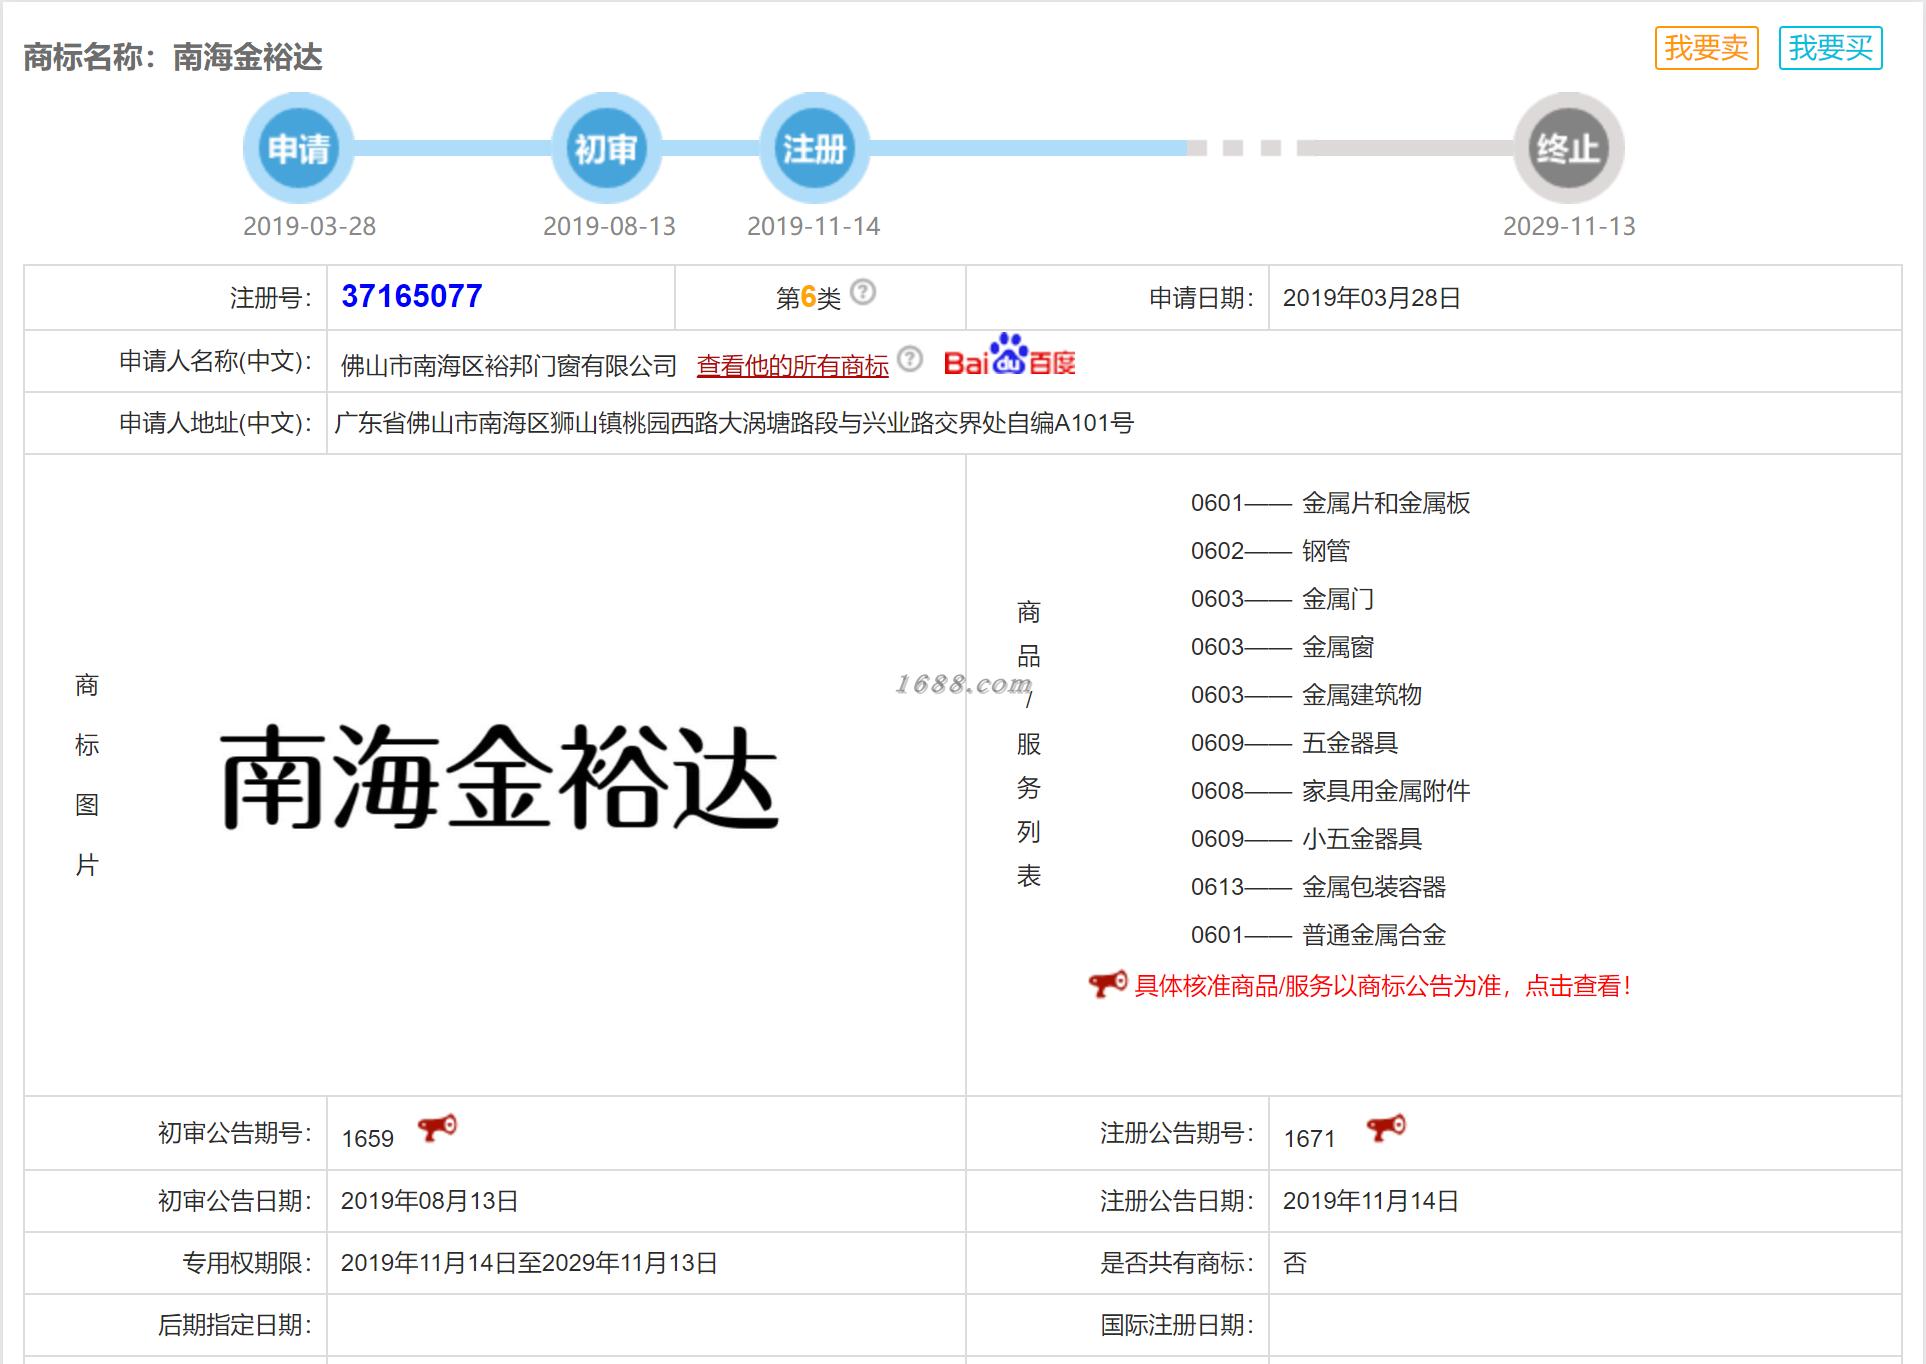Click applicant name 佛山市南海区裕邦门窗有限公司
Viewport: 1926px width, 1364px height.
coord(509,366)
